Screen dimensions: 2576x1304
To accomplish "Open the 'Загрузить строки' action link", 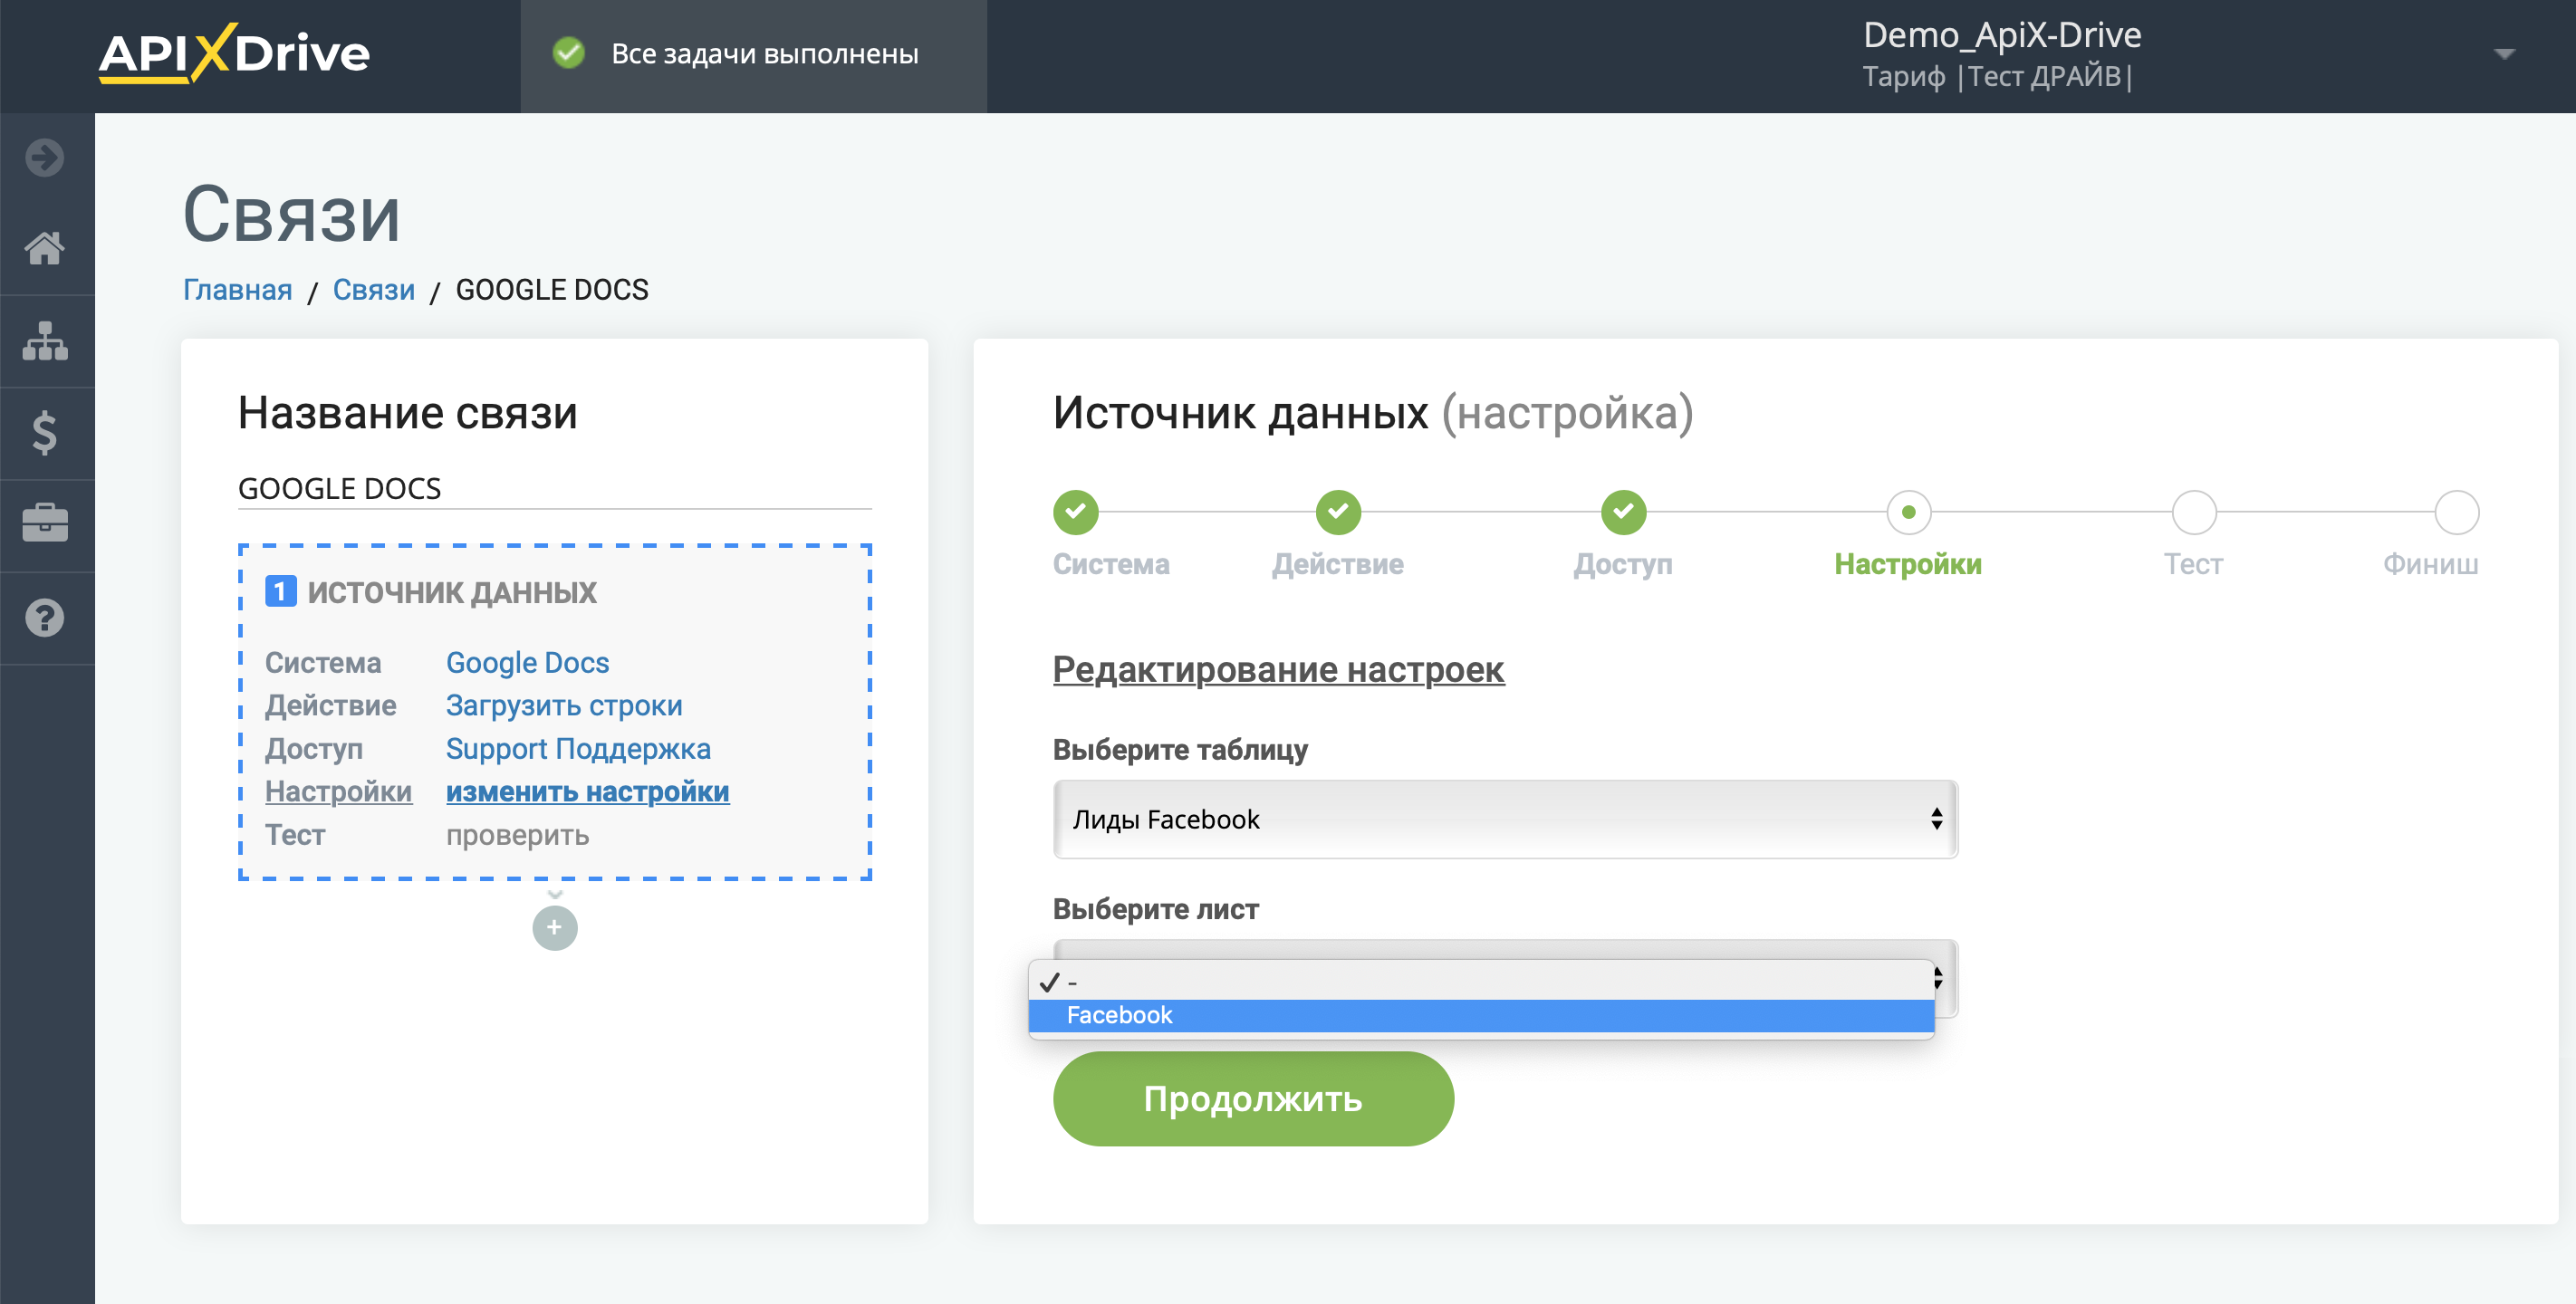I will [x=564, y=705].
